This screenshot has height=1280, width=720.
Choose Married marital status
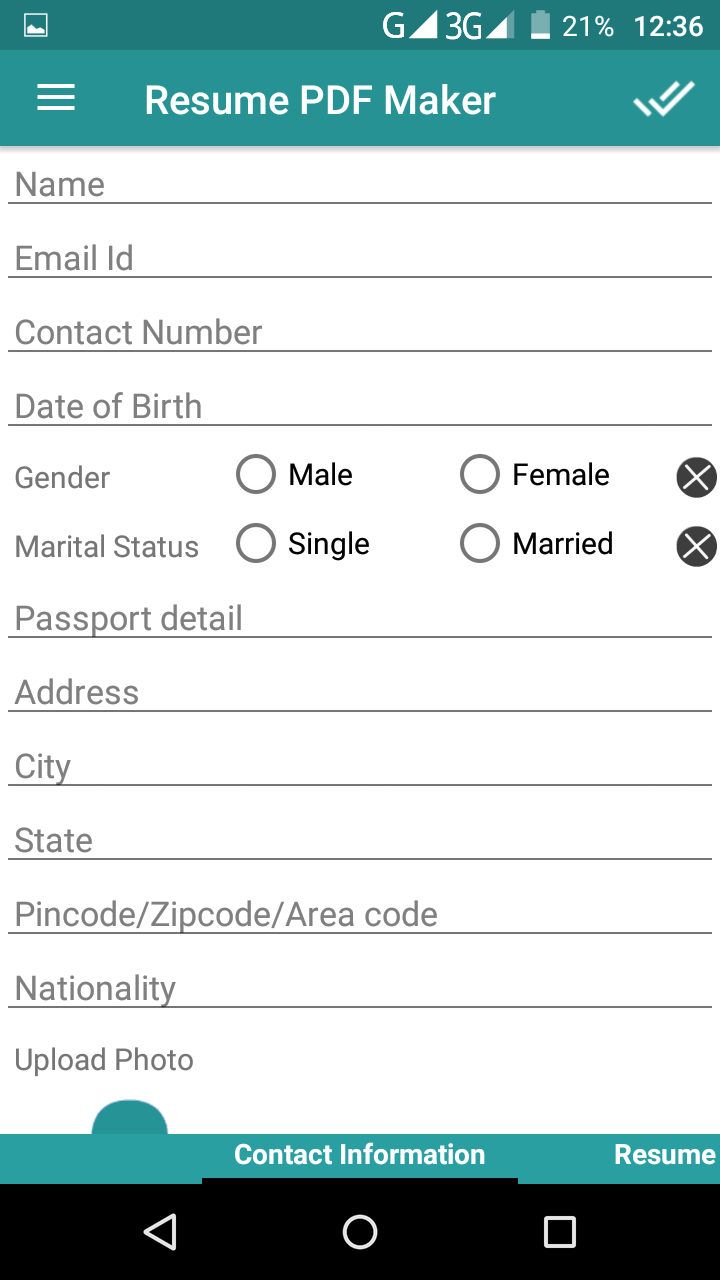[480, 544]
